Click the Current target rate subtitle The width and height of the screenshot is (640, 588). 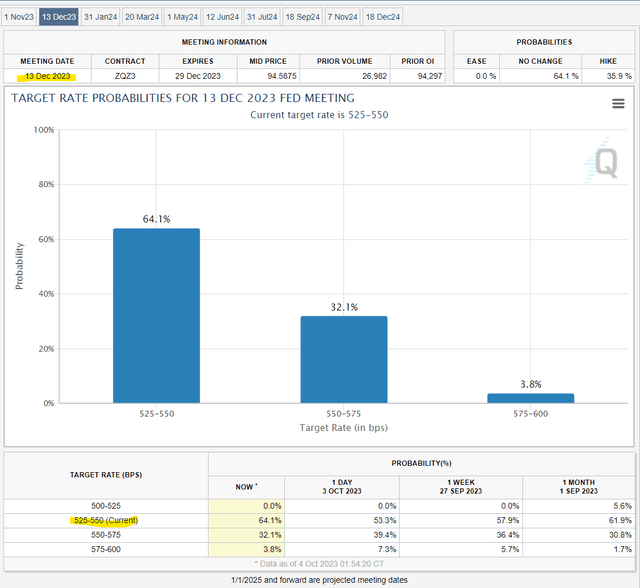(319, 115)
